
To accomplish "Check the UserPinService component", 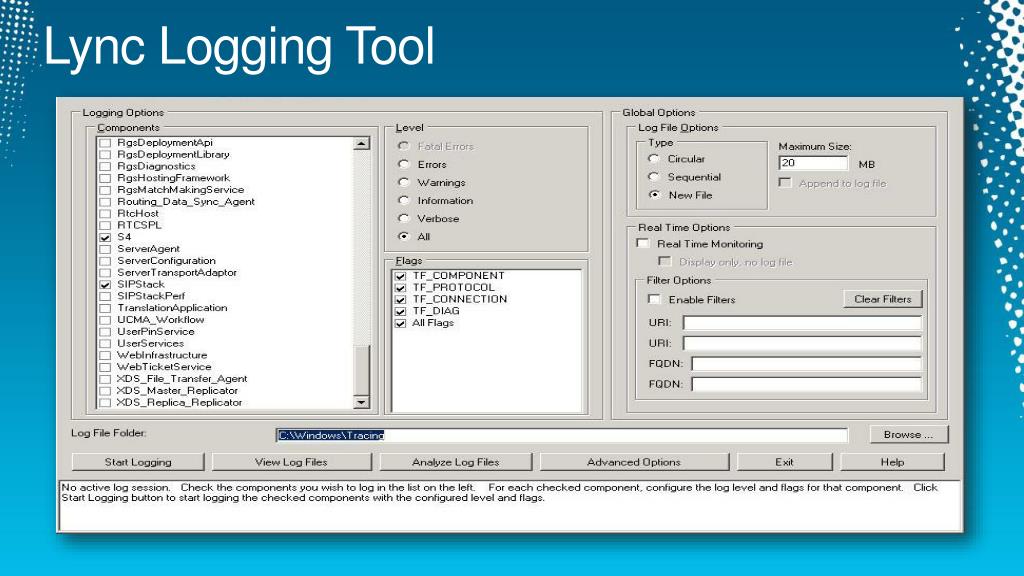I will coord(105,332).
